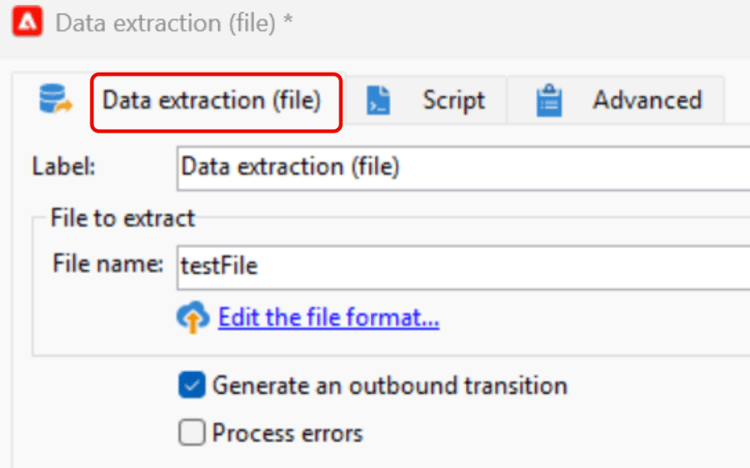
Task: Click the "Process errors" label text
Action: pos(287,433)
